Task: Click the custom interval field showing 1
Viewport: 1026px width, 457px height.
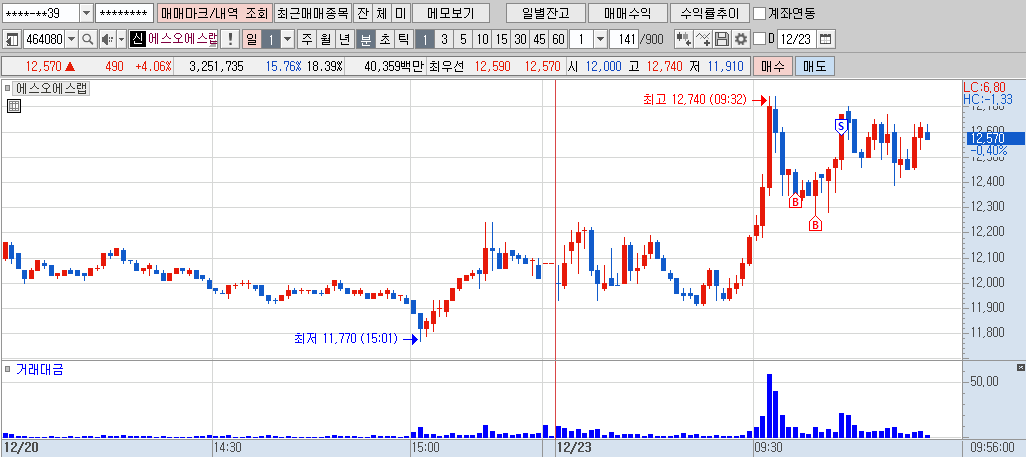Action: point(582,39)
